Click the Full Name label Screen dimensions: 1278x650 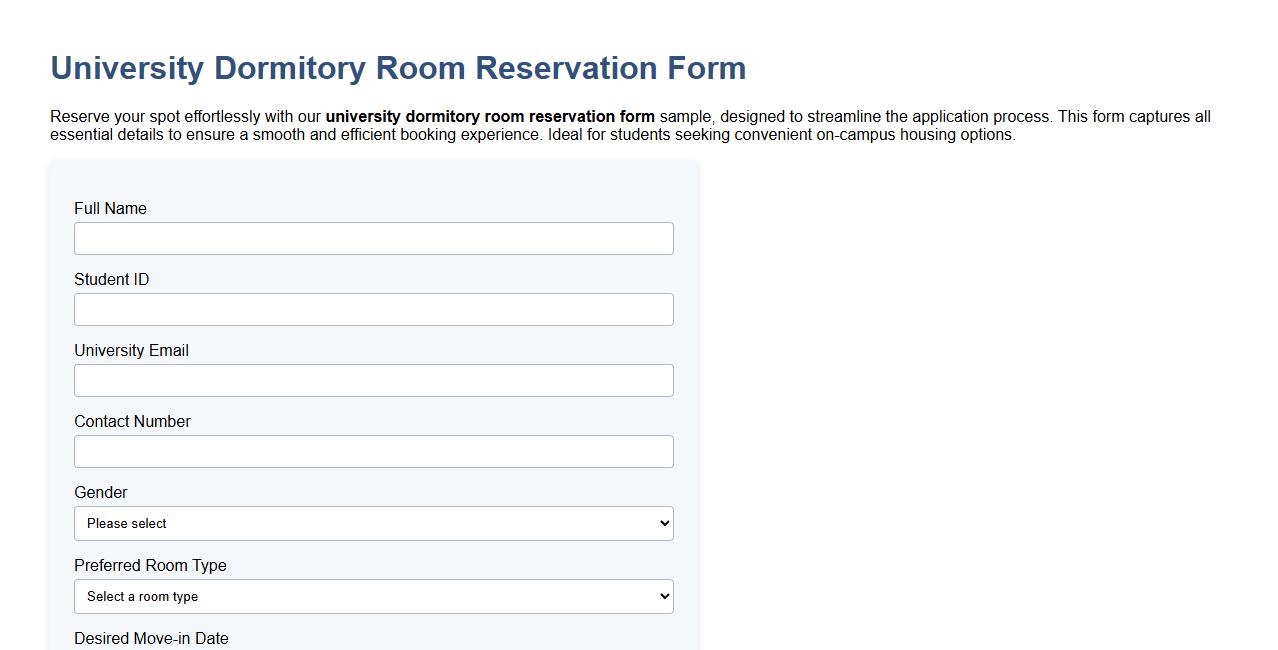(110, 208)
